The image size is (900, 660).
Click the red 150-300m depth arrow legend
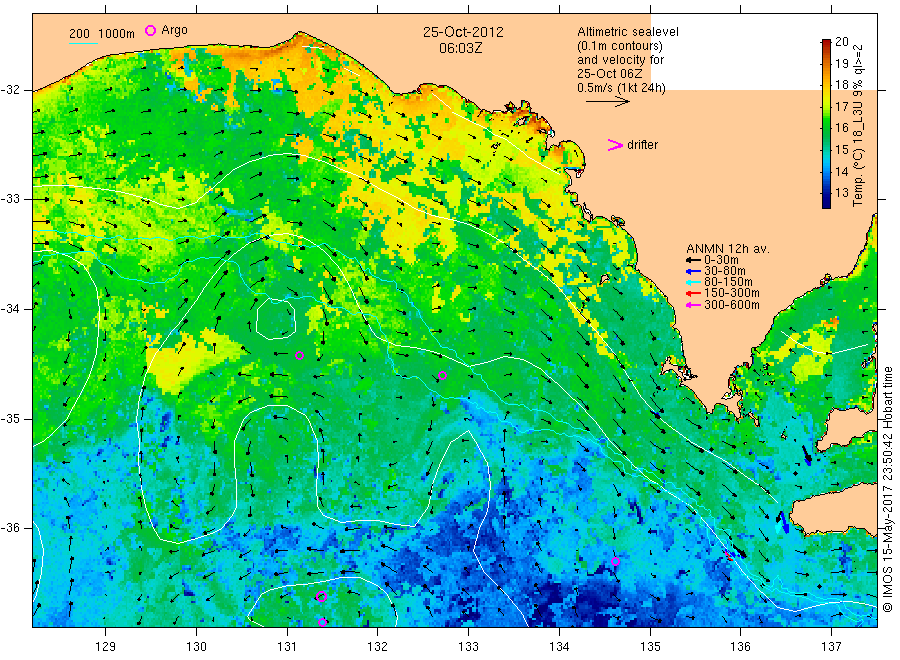click(693, 294)
